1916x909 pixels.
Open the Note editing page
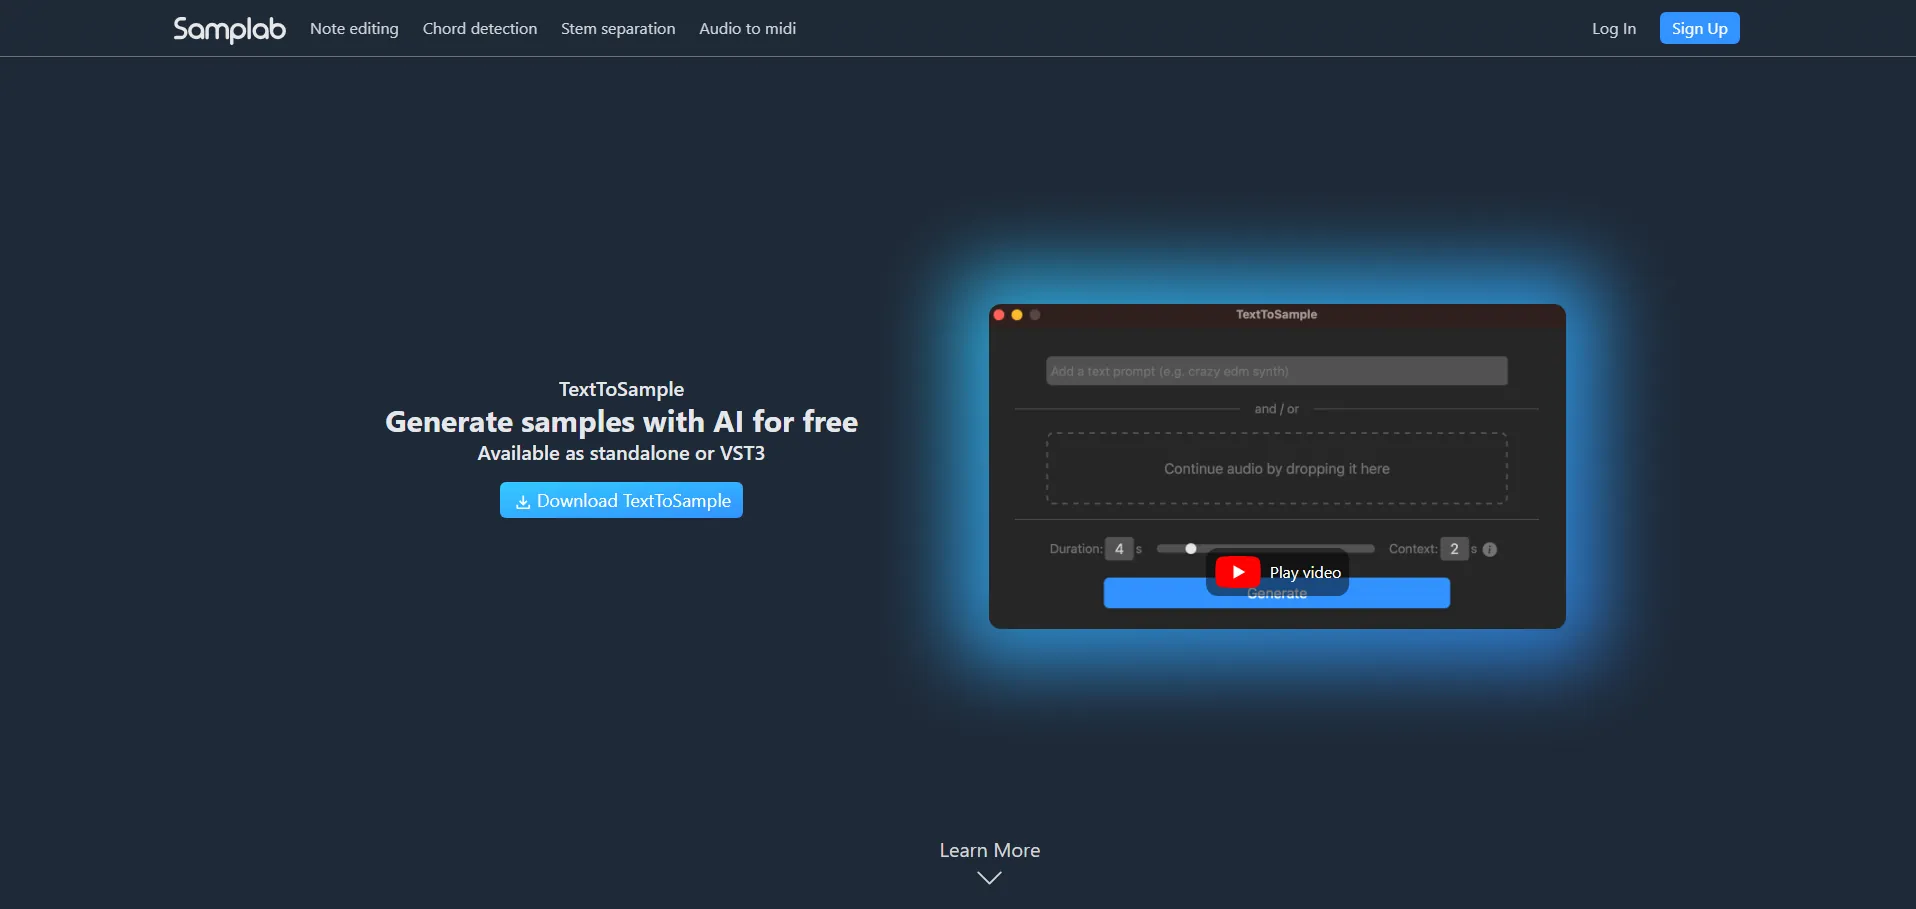354,29
